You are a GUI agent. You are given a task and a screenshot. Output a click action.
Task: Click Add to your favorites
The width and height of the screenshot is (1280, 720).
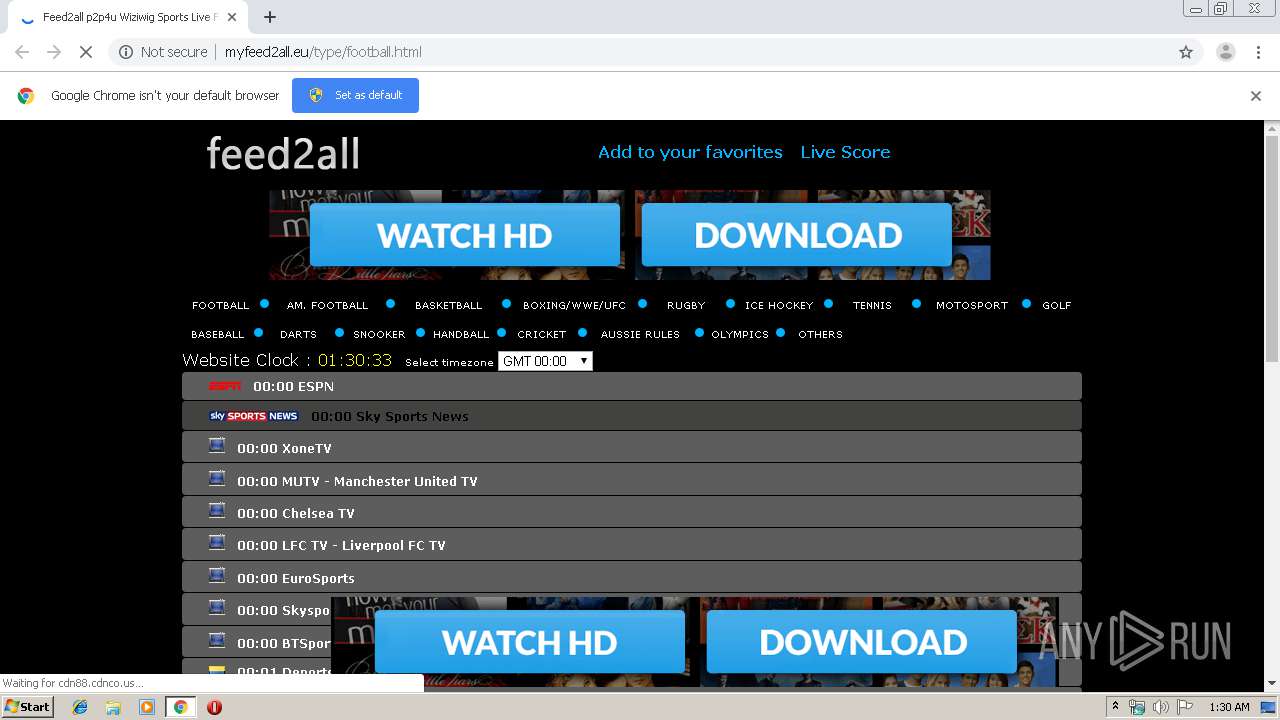coord(690,152)
